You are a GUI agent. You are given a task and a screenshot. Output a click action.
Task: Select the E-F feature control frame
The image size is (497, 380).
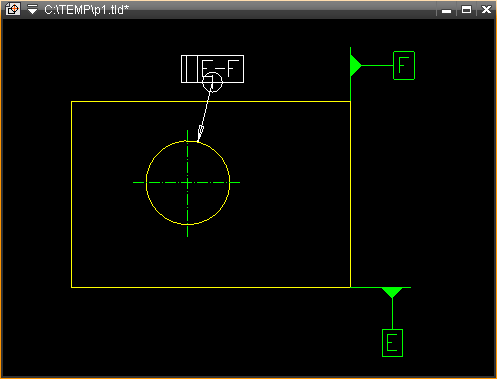(x=212, y=69)
